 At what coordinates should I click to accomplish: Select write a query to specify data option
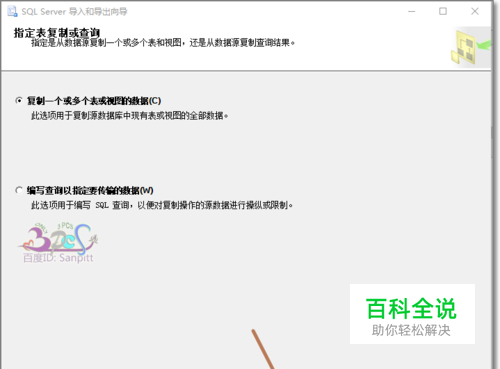19,190
